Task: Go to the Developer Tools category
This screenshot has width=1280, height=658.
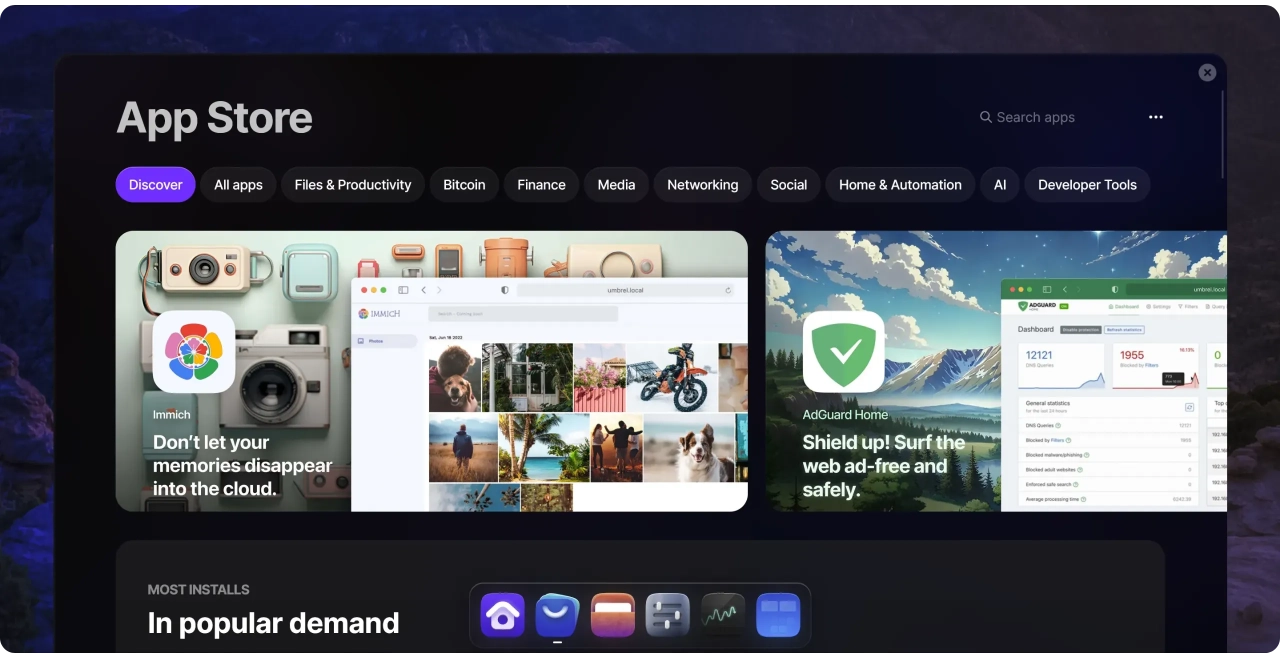Action: (1087, 185)
